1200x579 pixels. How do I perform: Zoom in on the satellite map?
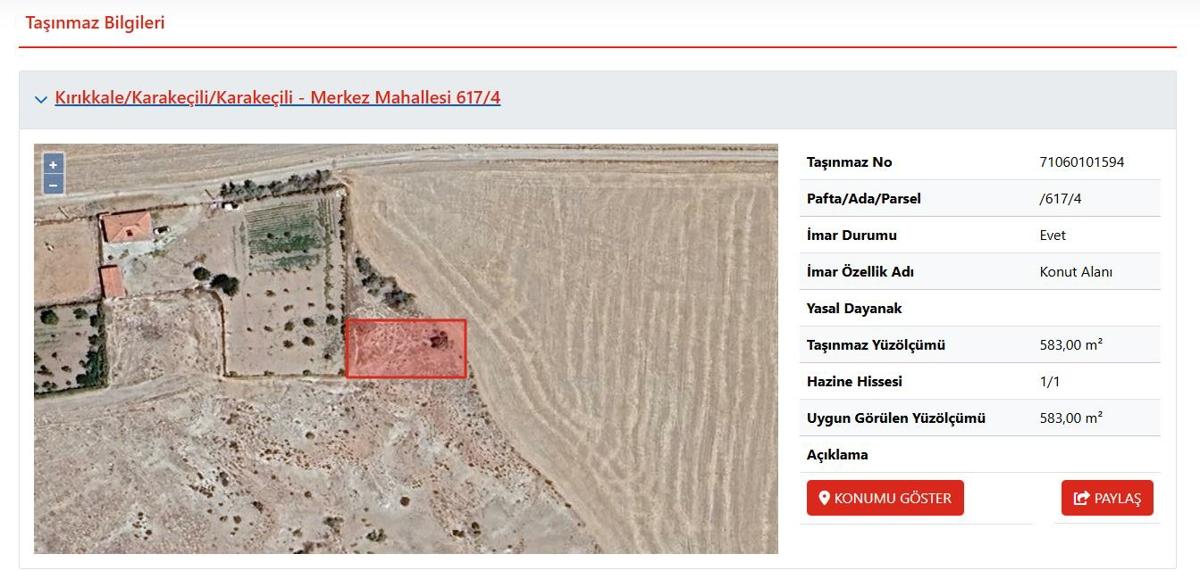pos(53,165)
